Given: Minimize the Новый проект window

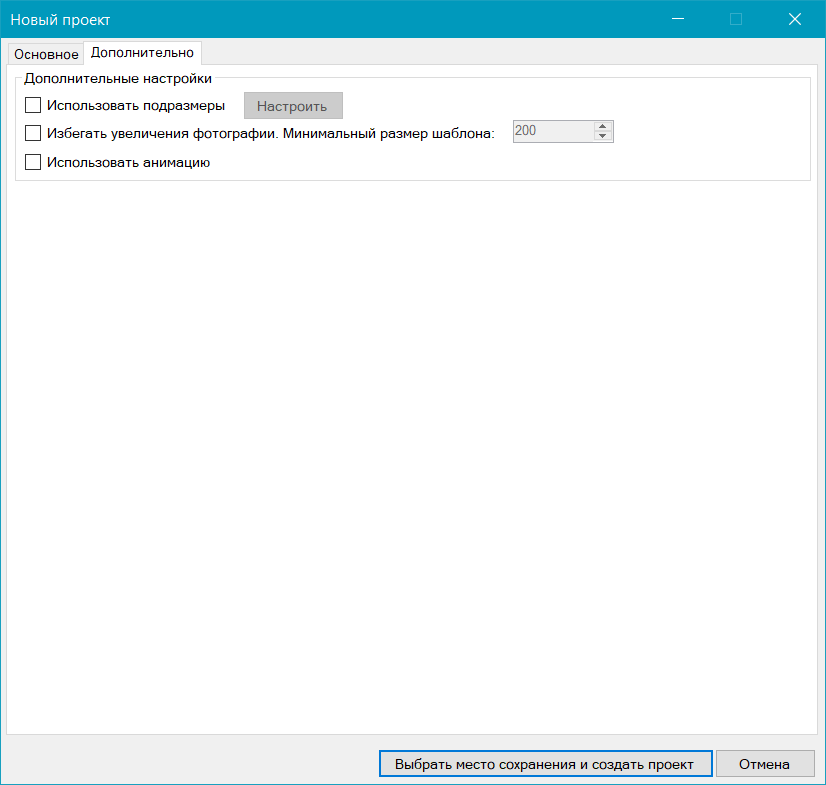Looking at the screenshot, I should point(678,19).
